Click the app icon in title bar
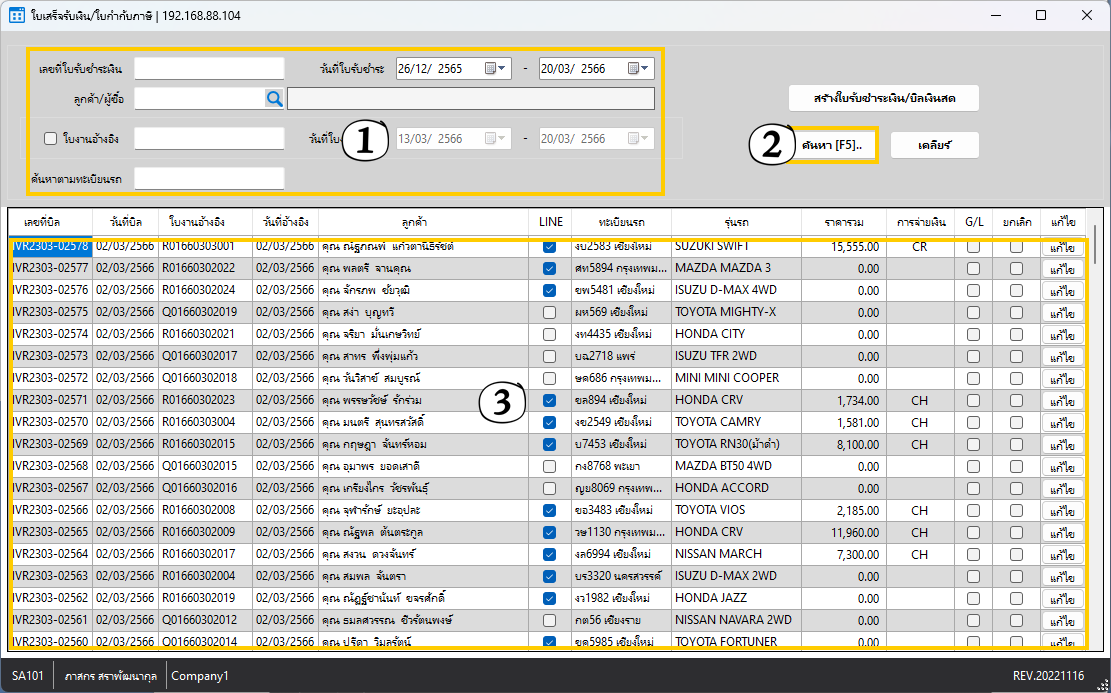This screenshot has height=693, width=1111. coord(17,16)
